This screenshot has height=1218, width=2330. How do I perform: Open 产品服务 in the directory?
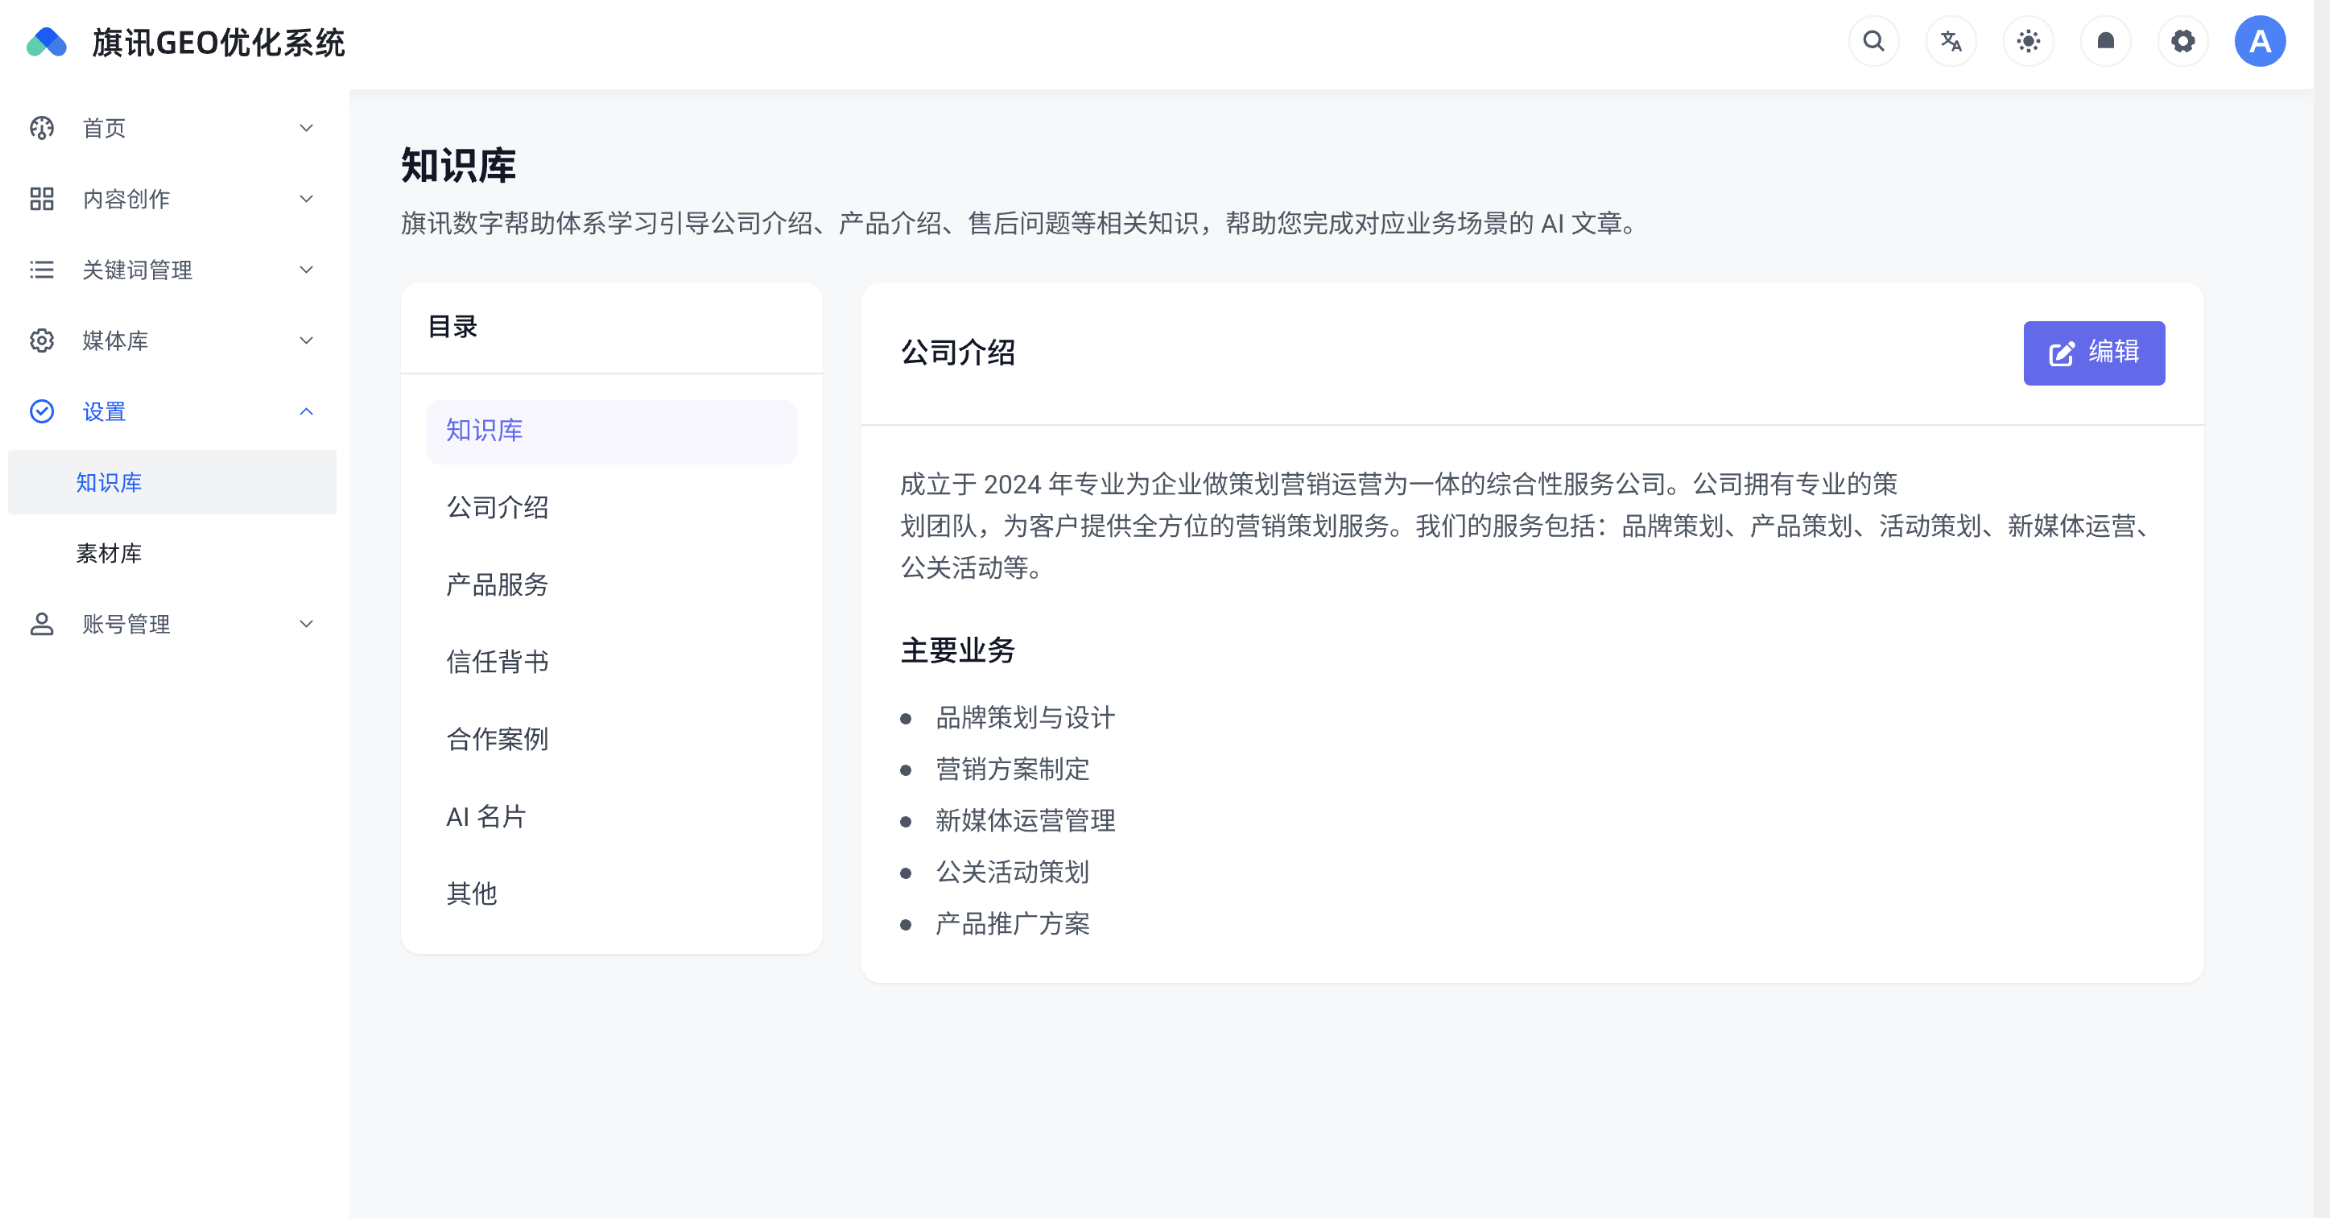tap(497, 585)
